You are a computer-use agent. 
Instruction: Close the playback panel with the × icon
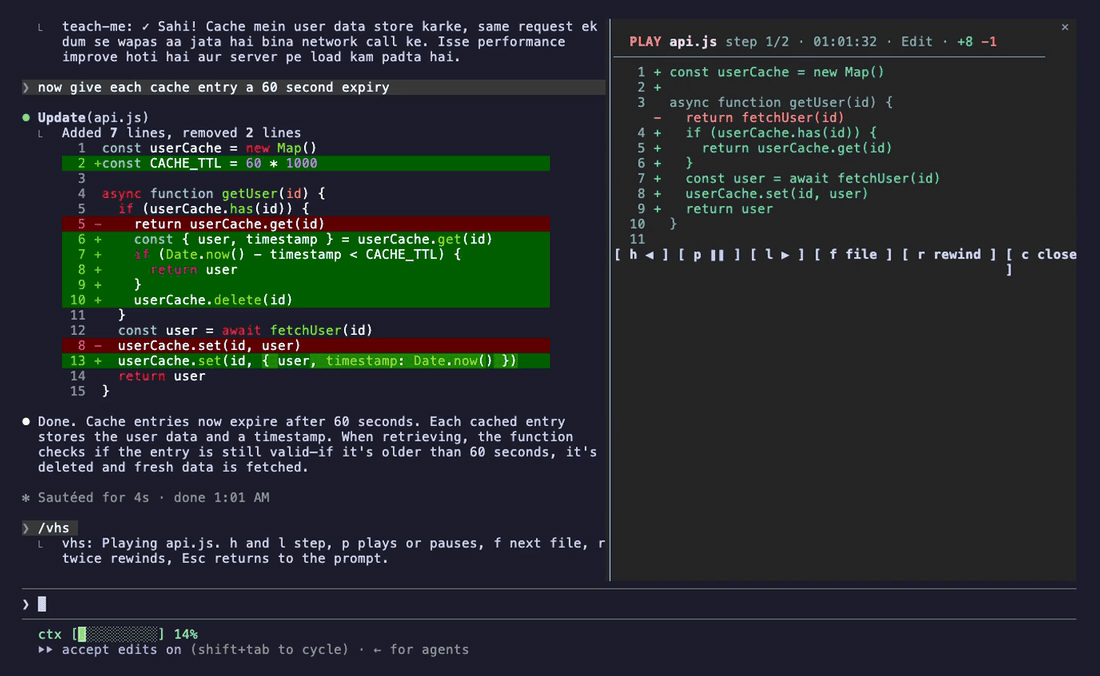tap(1065, 27)
